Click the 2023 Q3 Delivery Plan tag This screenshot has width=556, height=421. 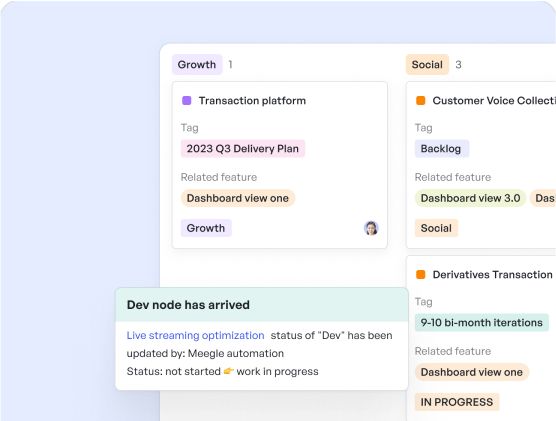click(x=243, y=149)
